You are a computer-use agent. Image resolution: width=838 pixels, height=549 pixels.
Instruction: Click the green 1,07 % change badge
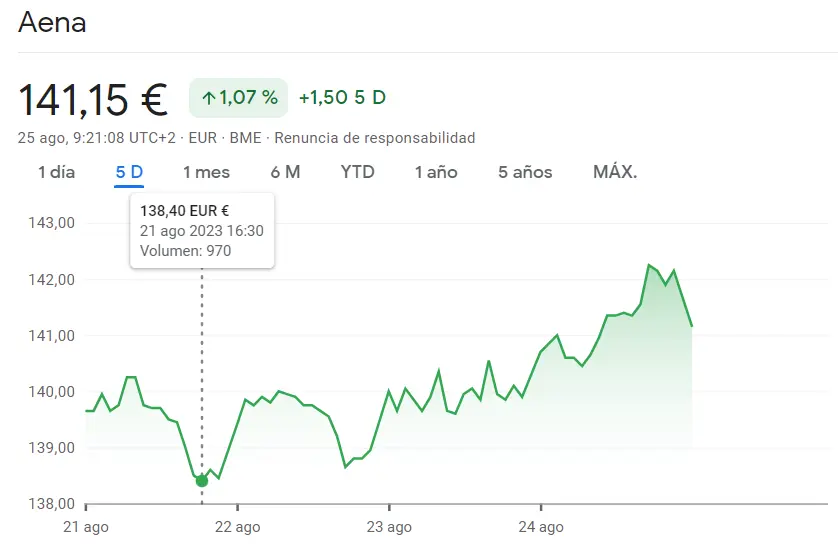pos(238,98)
